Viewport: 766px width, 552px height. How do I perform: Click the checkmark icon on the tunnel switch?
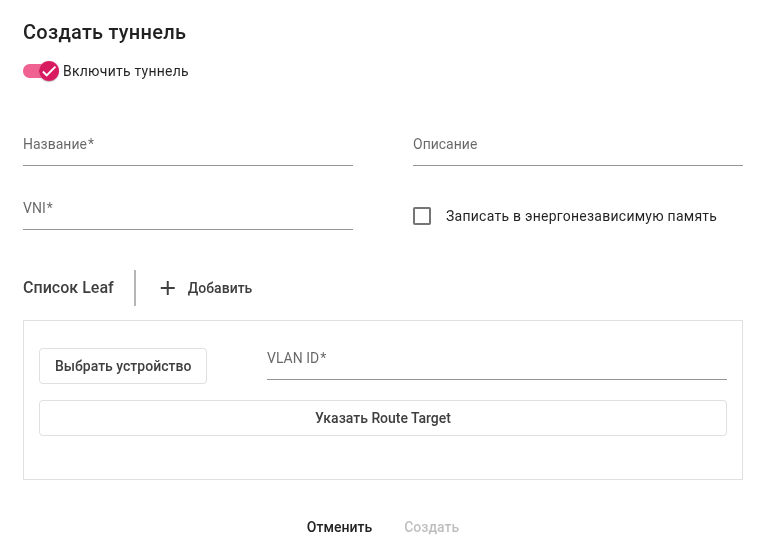point(49,71)
